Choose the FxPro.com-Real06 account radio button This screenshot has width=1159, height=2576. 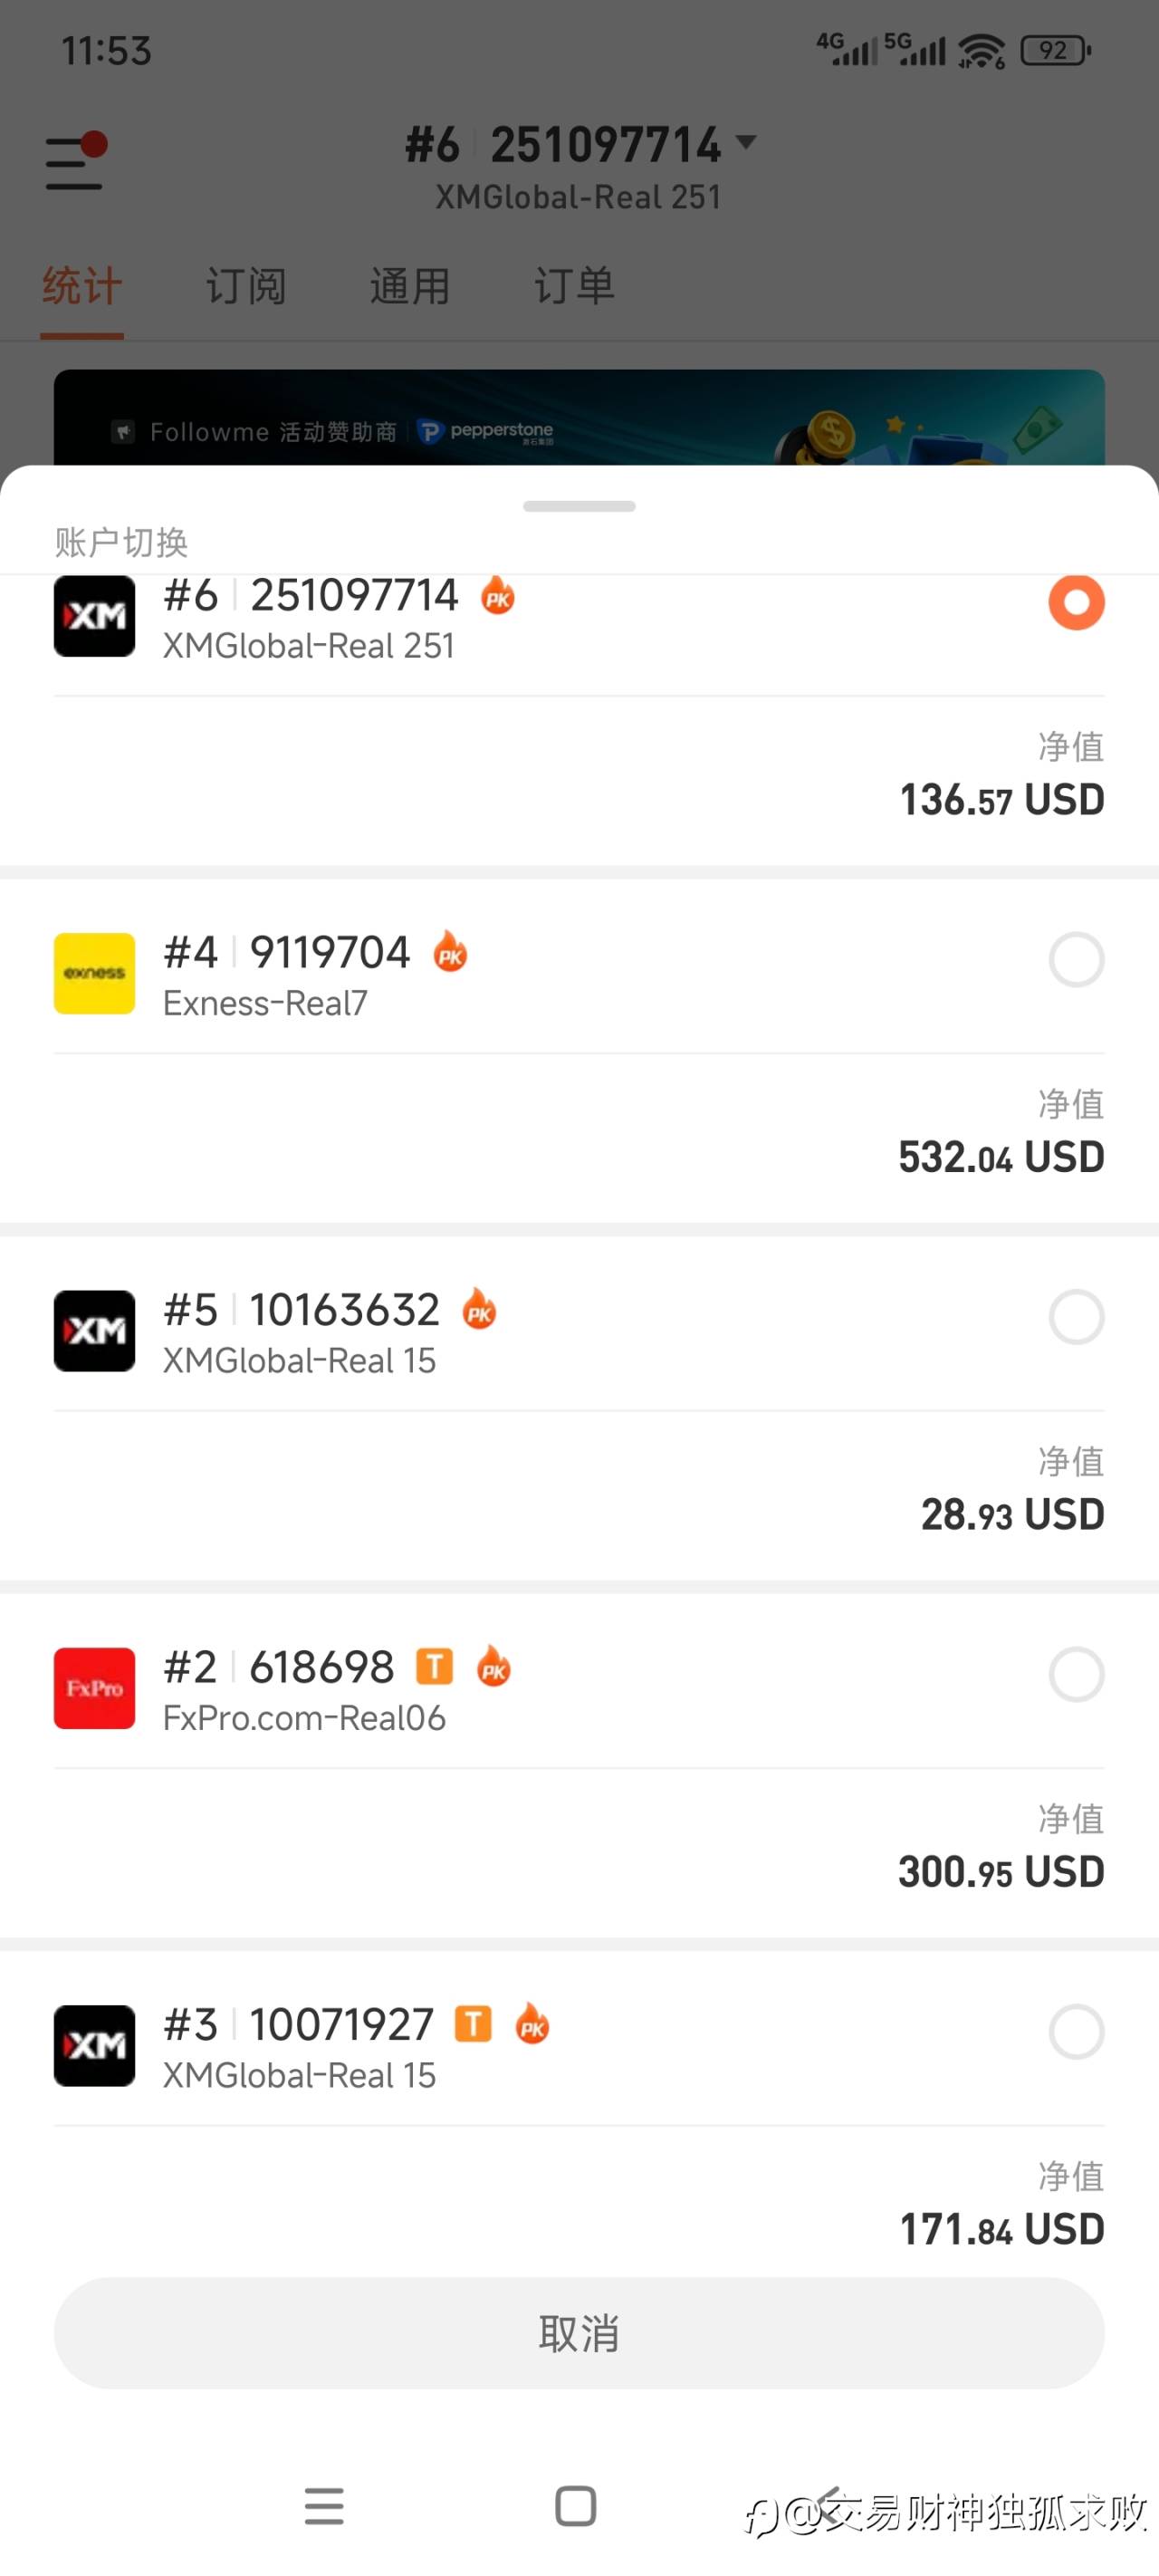tap(1076, 1674)
